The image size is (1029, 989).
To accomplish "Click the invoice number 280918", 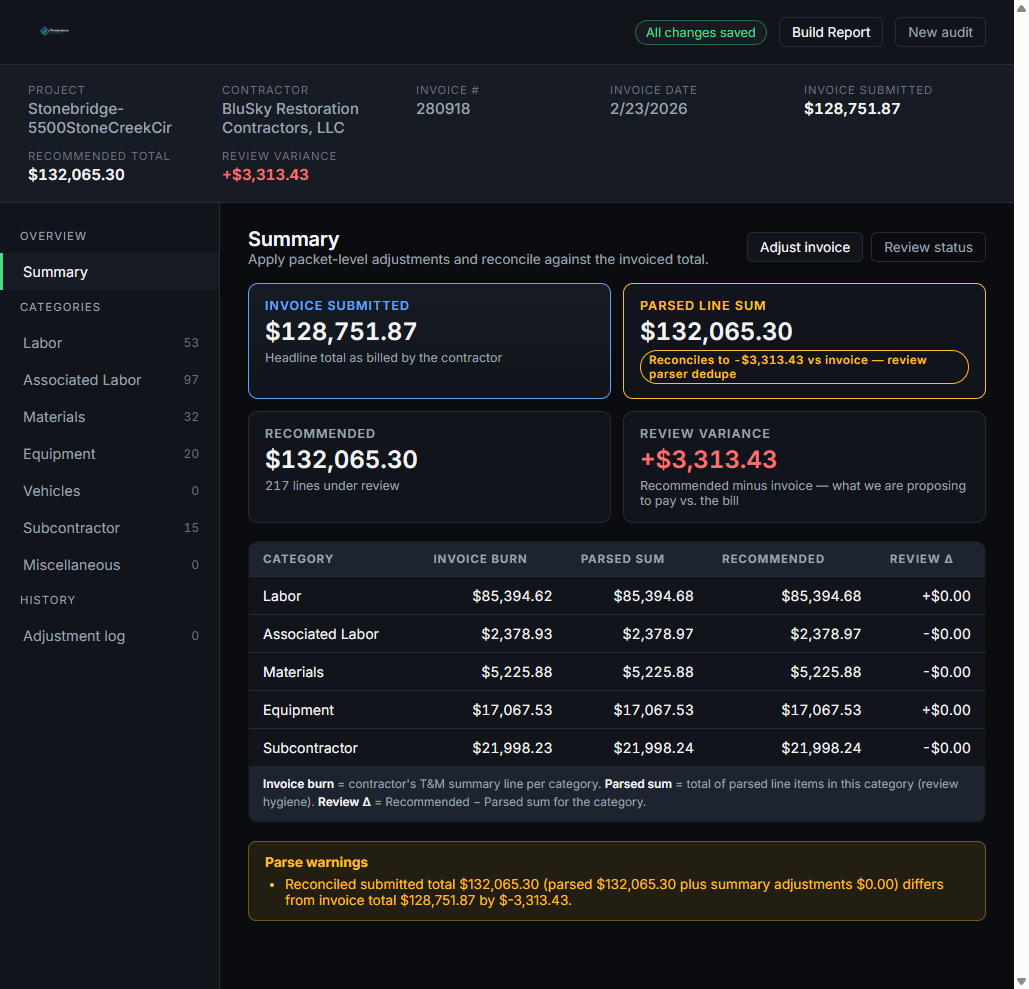I will pos(443,109).
